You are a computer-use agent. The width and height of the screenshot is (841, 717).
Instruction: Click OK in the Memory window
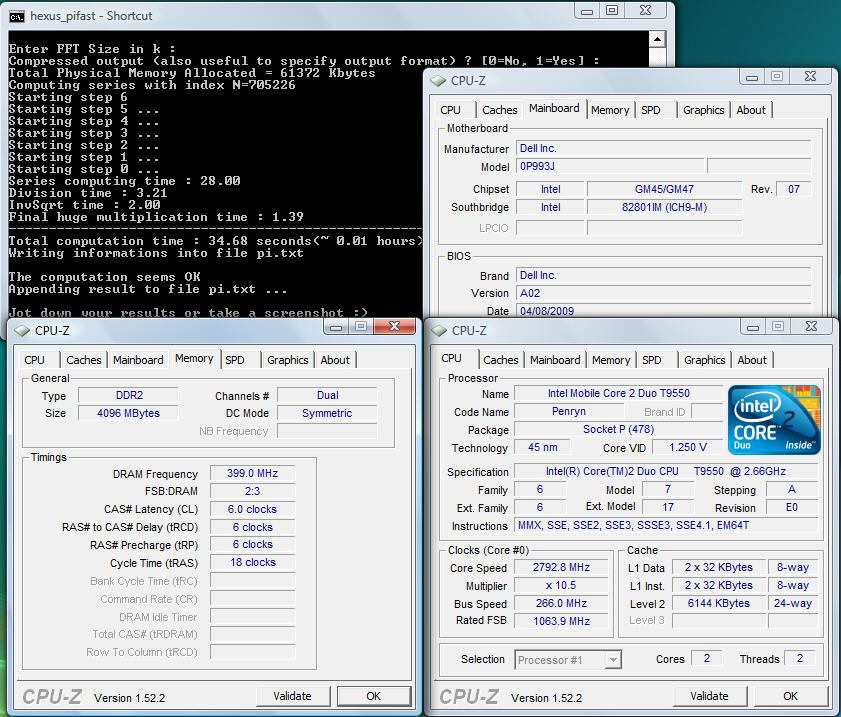tap(373, 696)
